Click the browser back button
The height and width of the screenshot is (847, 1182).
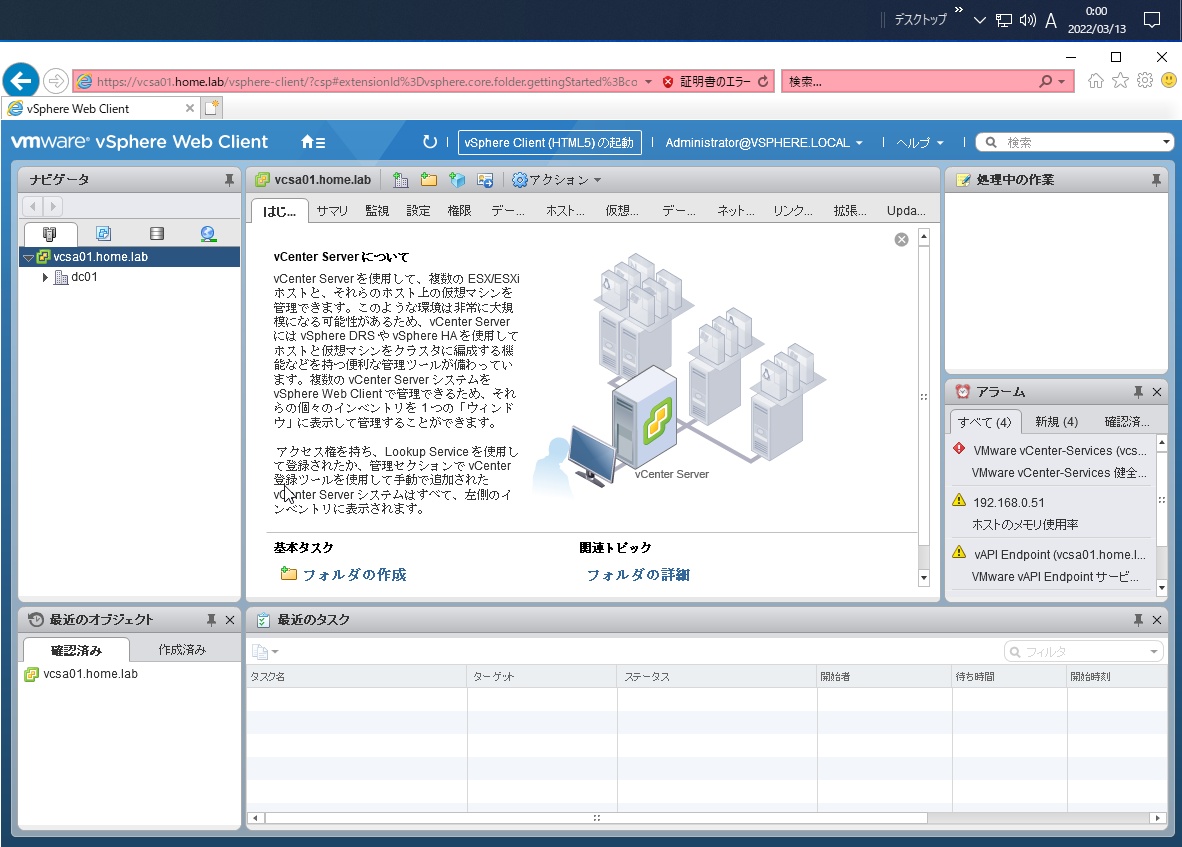[21, 81]
